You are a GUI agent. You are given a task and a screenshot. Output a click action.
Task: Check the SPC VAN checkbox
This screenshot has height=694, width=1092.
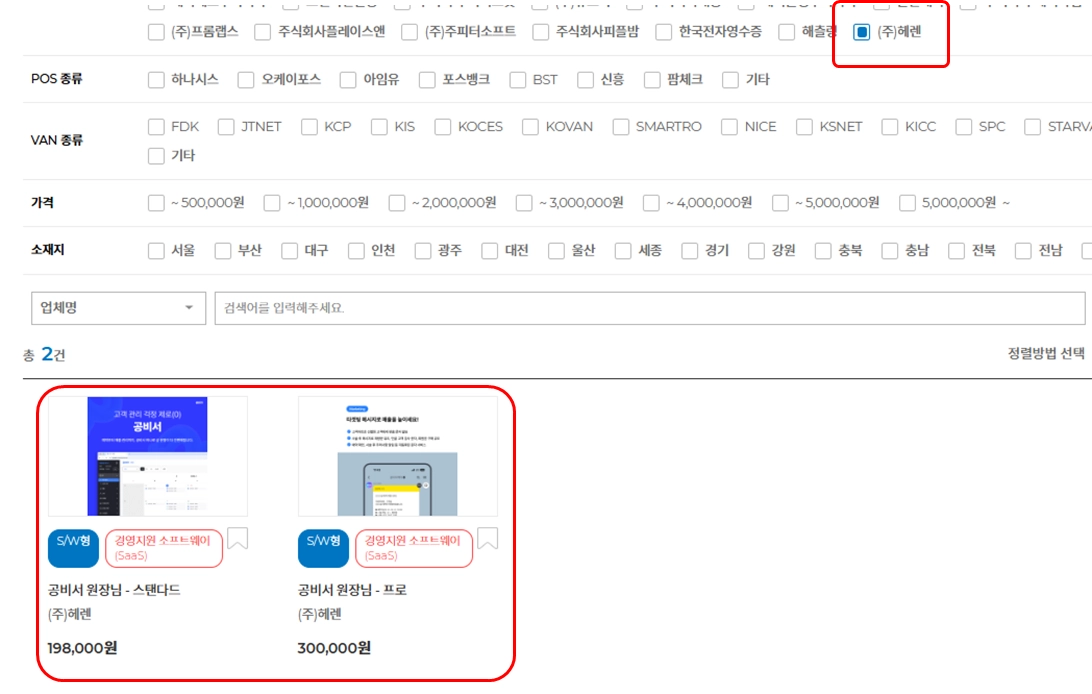click(963, 127)
